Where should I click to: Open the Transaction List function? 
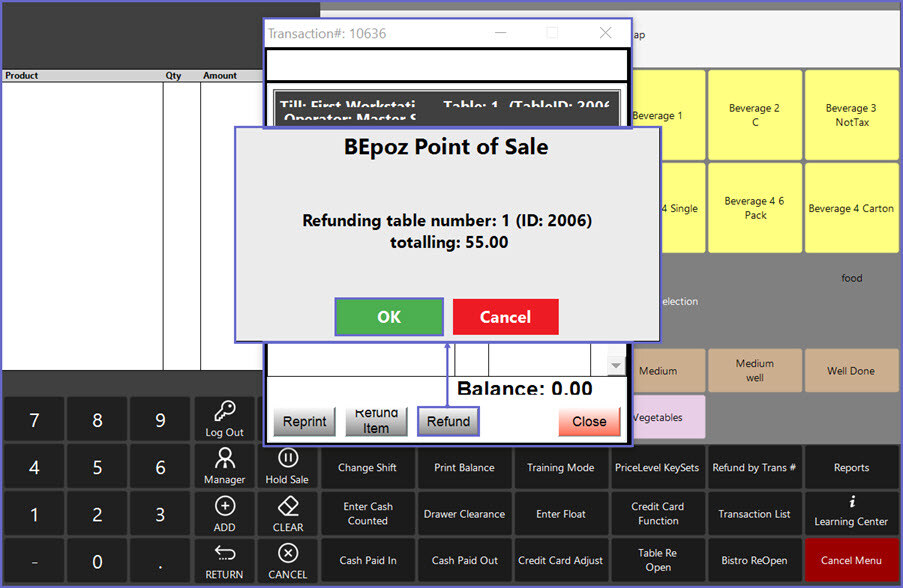point(754,514)
